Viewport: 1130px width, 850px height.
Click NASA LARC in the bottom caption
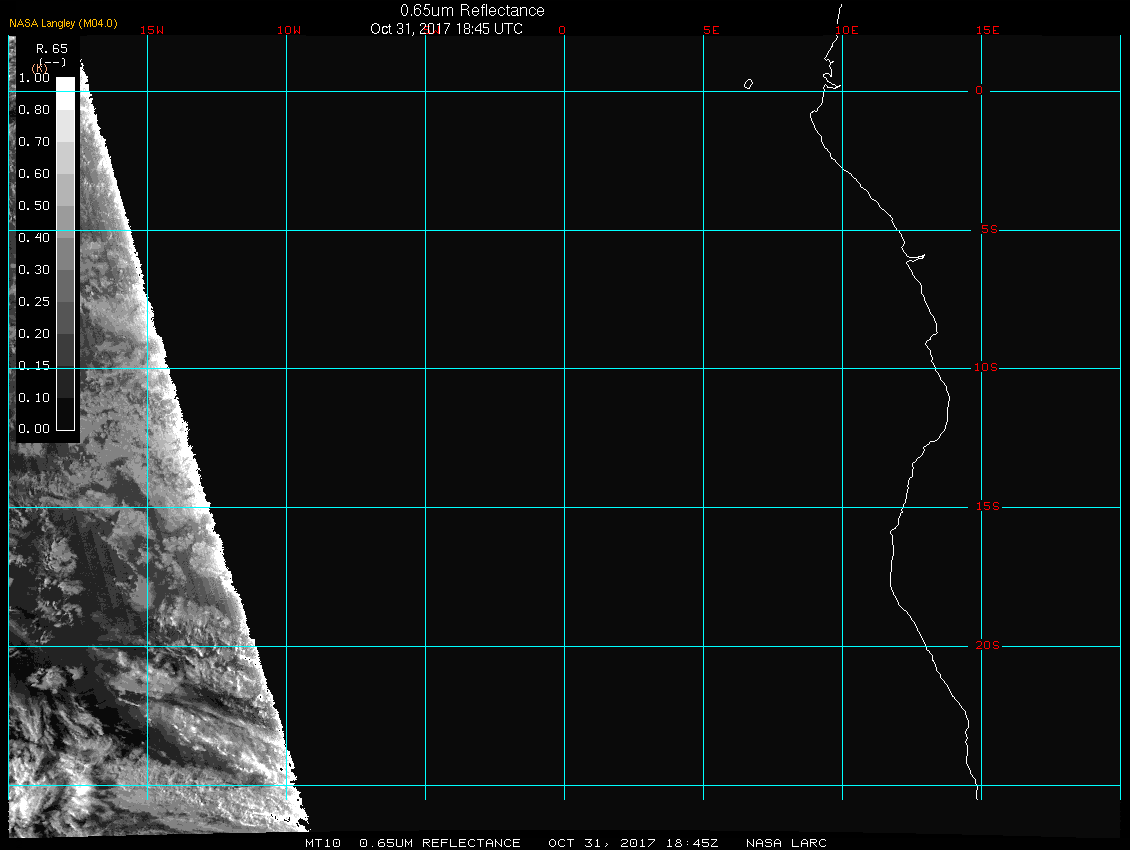point(786,843)
